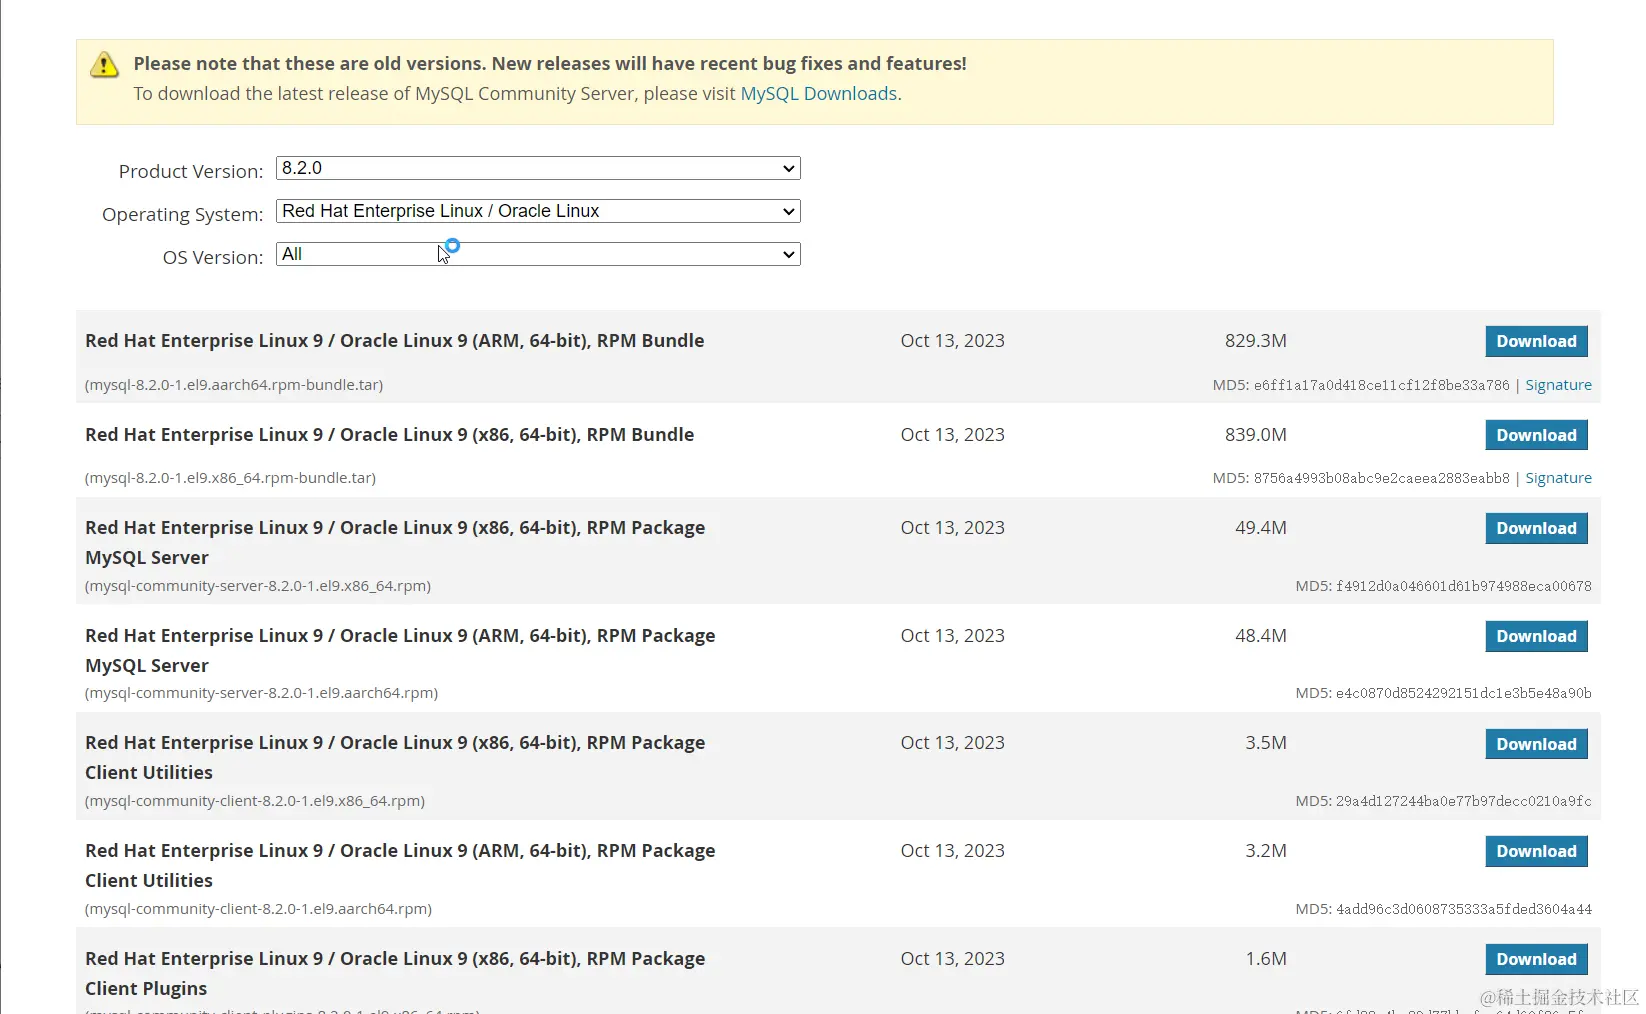Open Signature link for x86 RPM Bundle
The image size is (1646, 1014).
pos(1558,478)
